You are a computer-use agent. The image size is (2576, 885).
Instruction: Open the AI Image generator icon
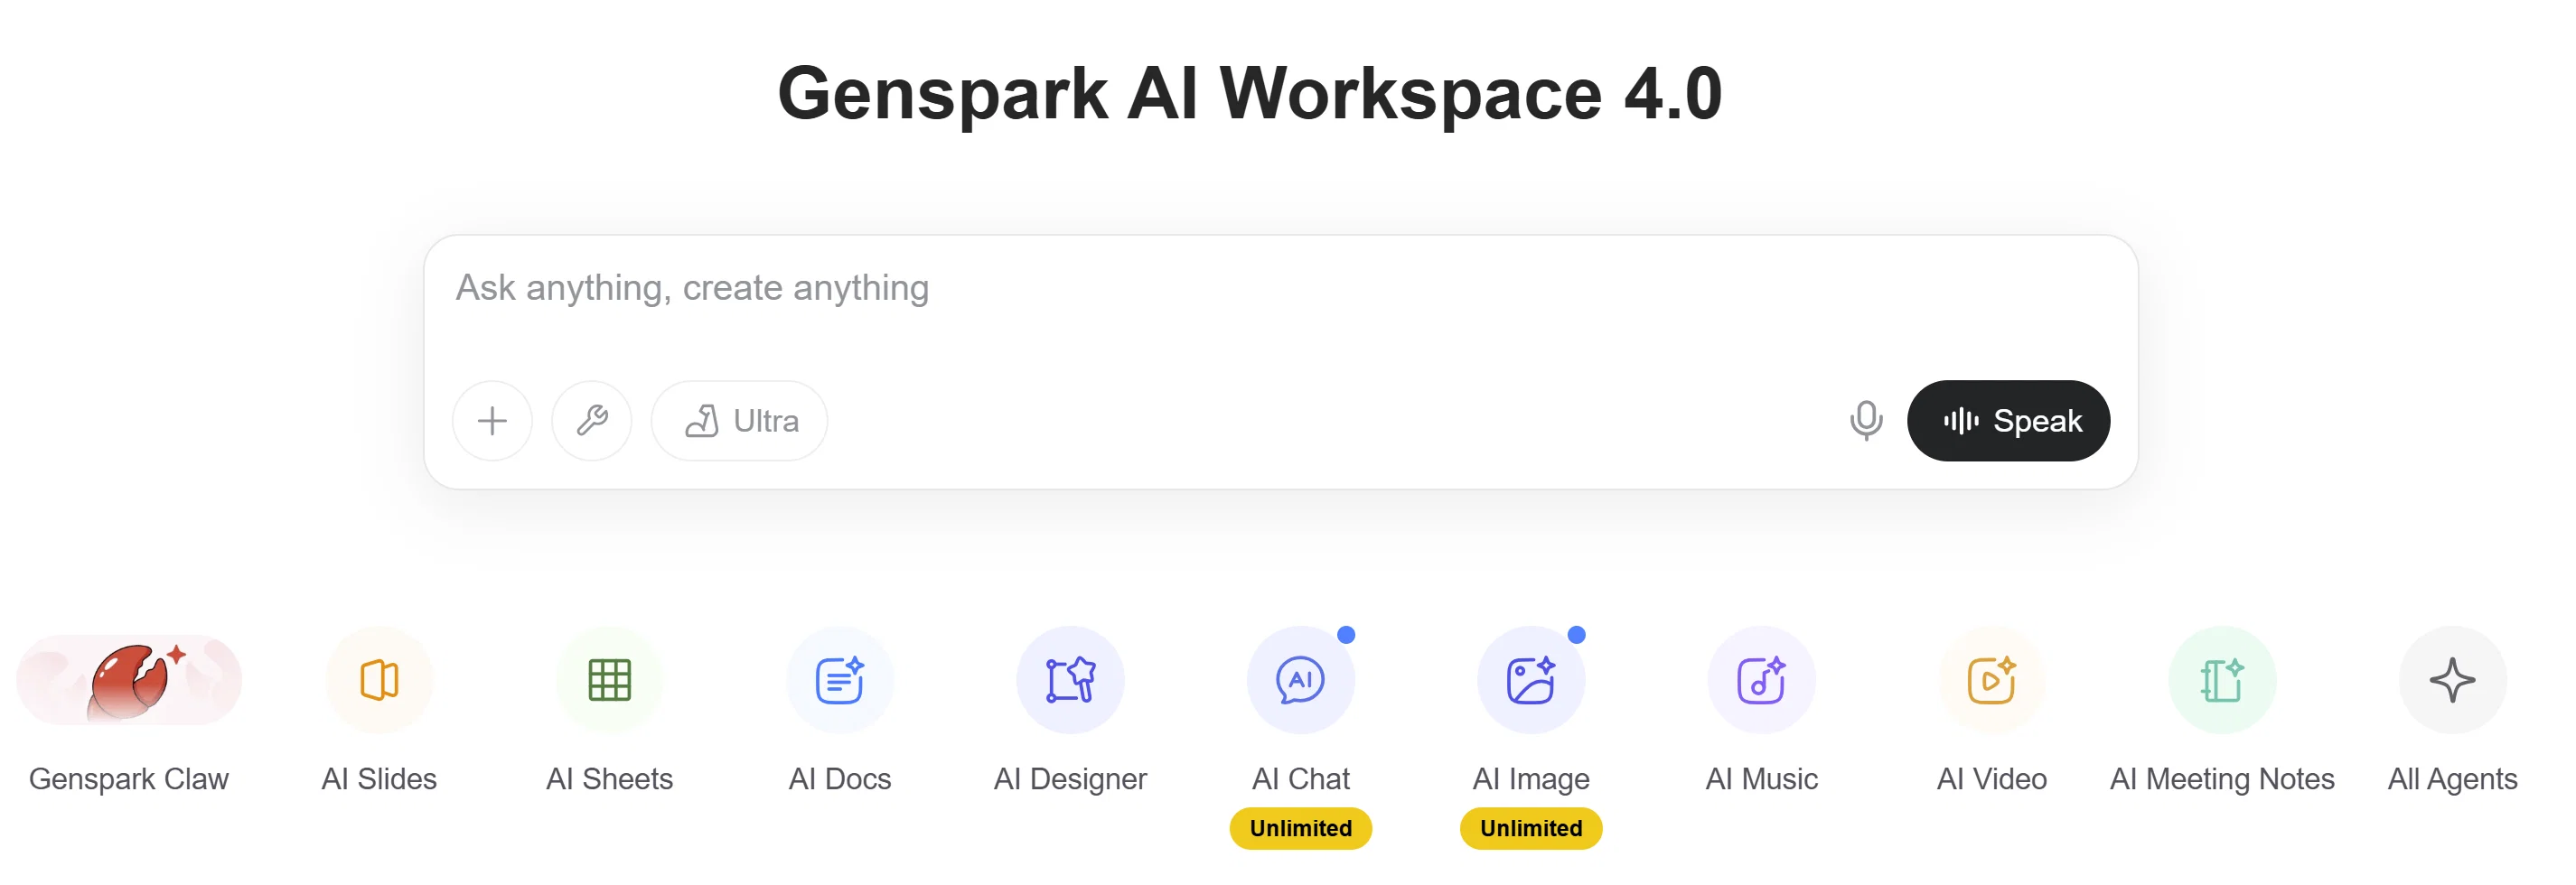point(1531,680)
